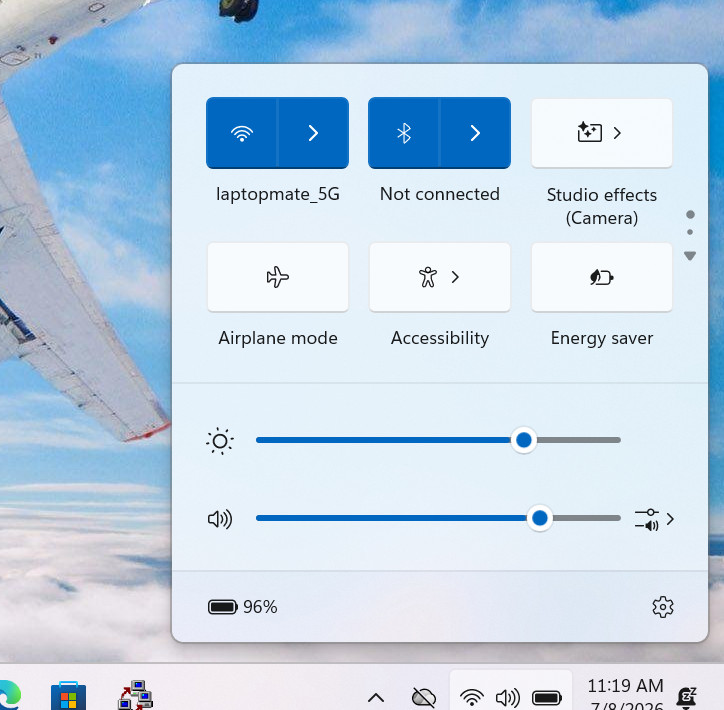The image size is (724, 710).
Task: Go to next quick settings page arrow
Action: pyautogui.click(x=690, y=256)
